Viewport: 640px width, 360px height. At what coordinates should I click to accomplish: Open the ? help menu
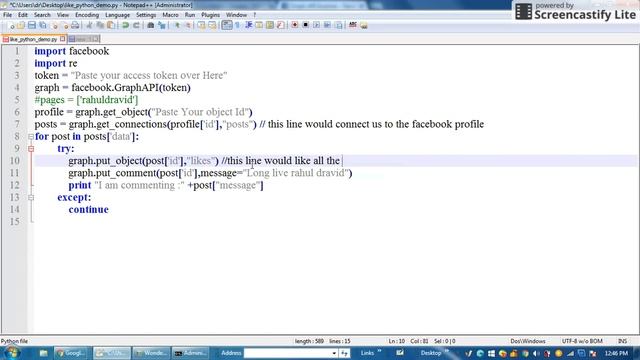255,15
